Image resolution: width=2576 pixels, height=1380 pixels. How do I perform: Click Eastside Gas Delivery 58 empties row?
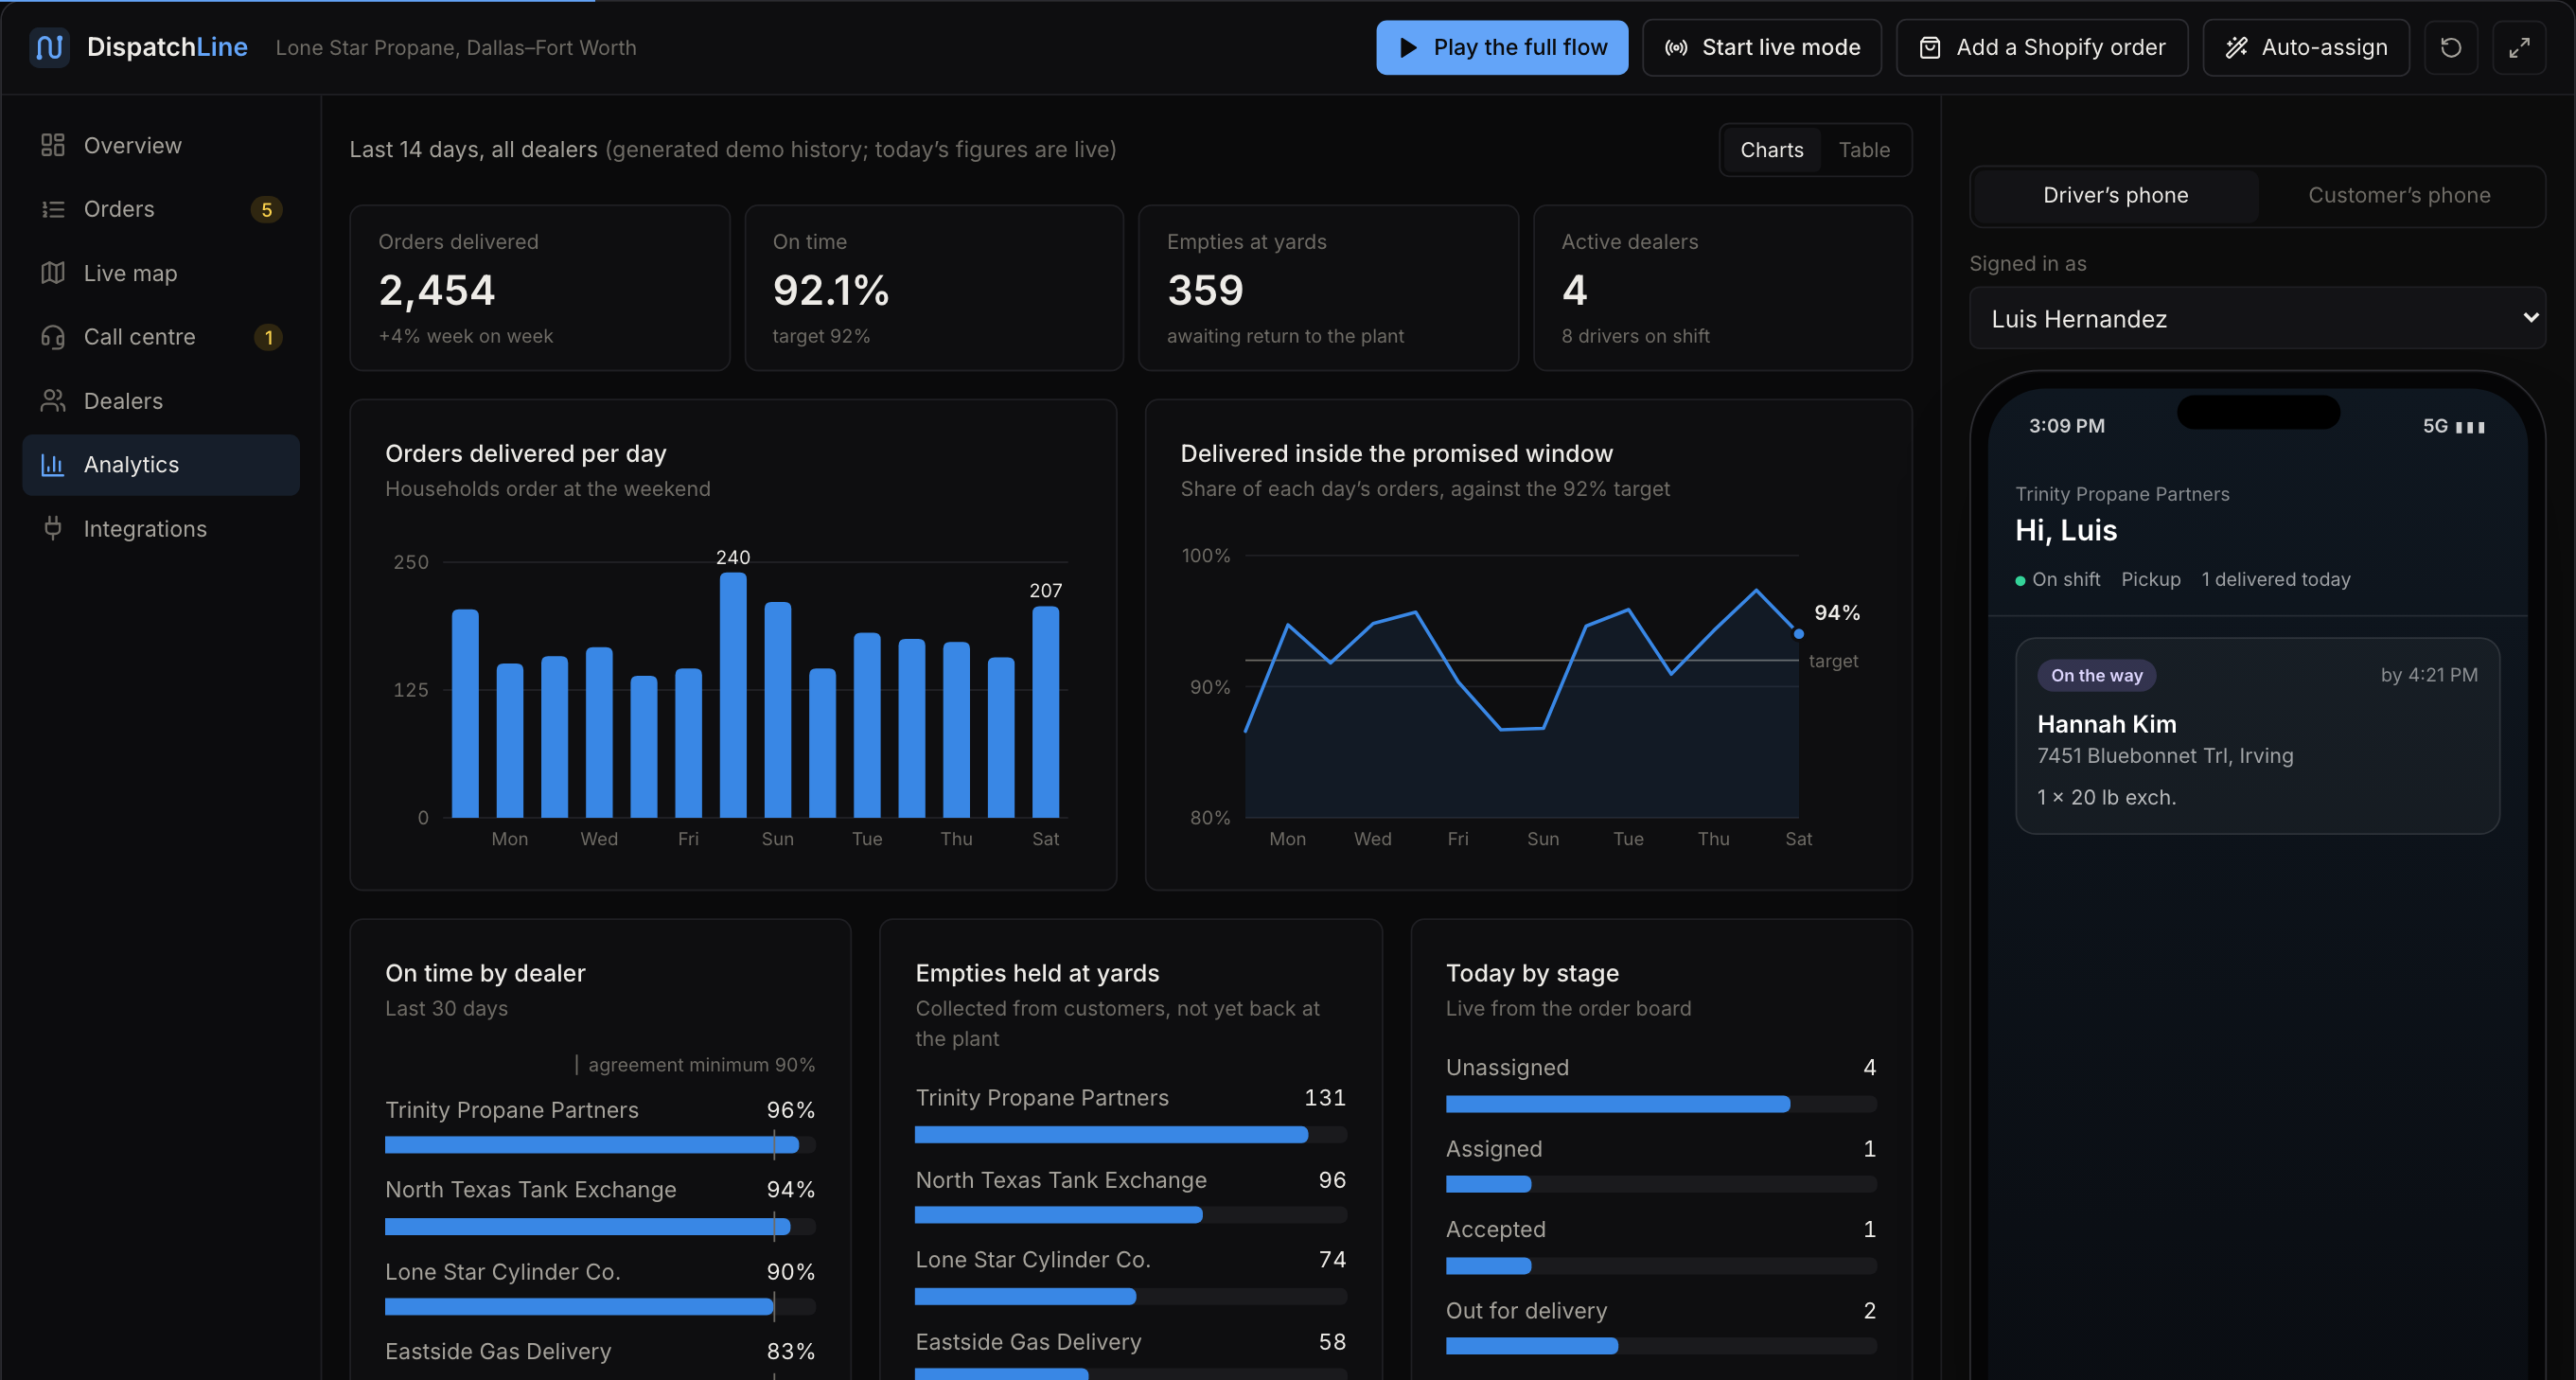[1130, 1354]
